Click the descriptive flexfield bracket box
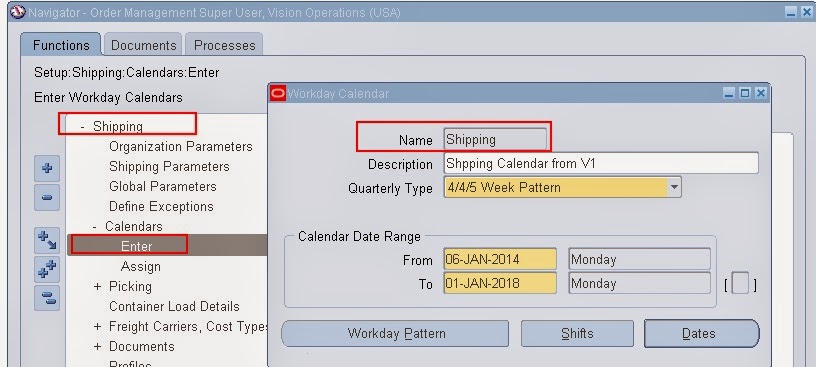816x367 pixels. 740,284
